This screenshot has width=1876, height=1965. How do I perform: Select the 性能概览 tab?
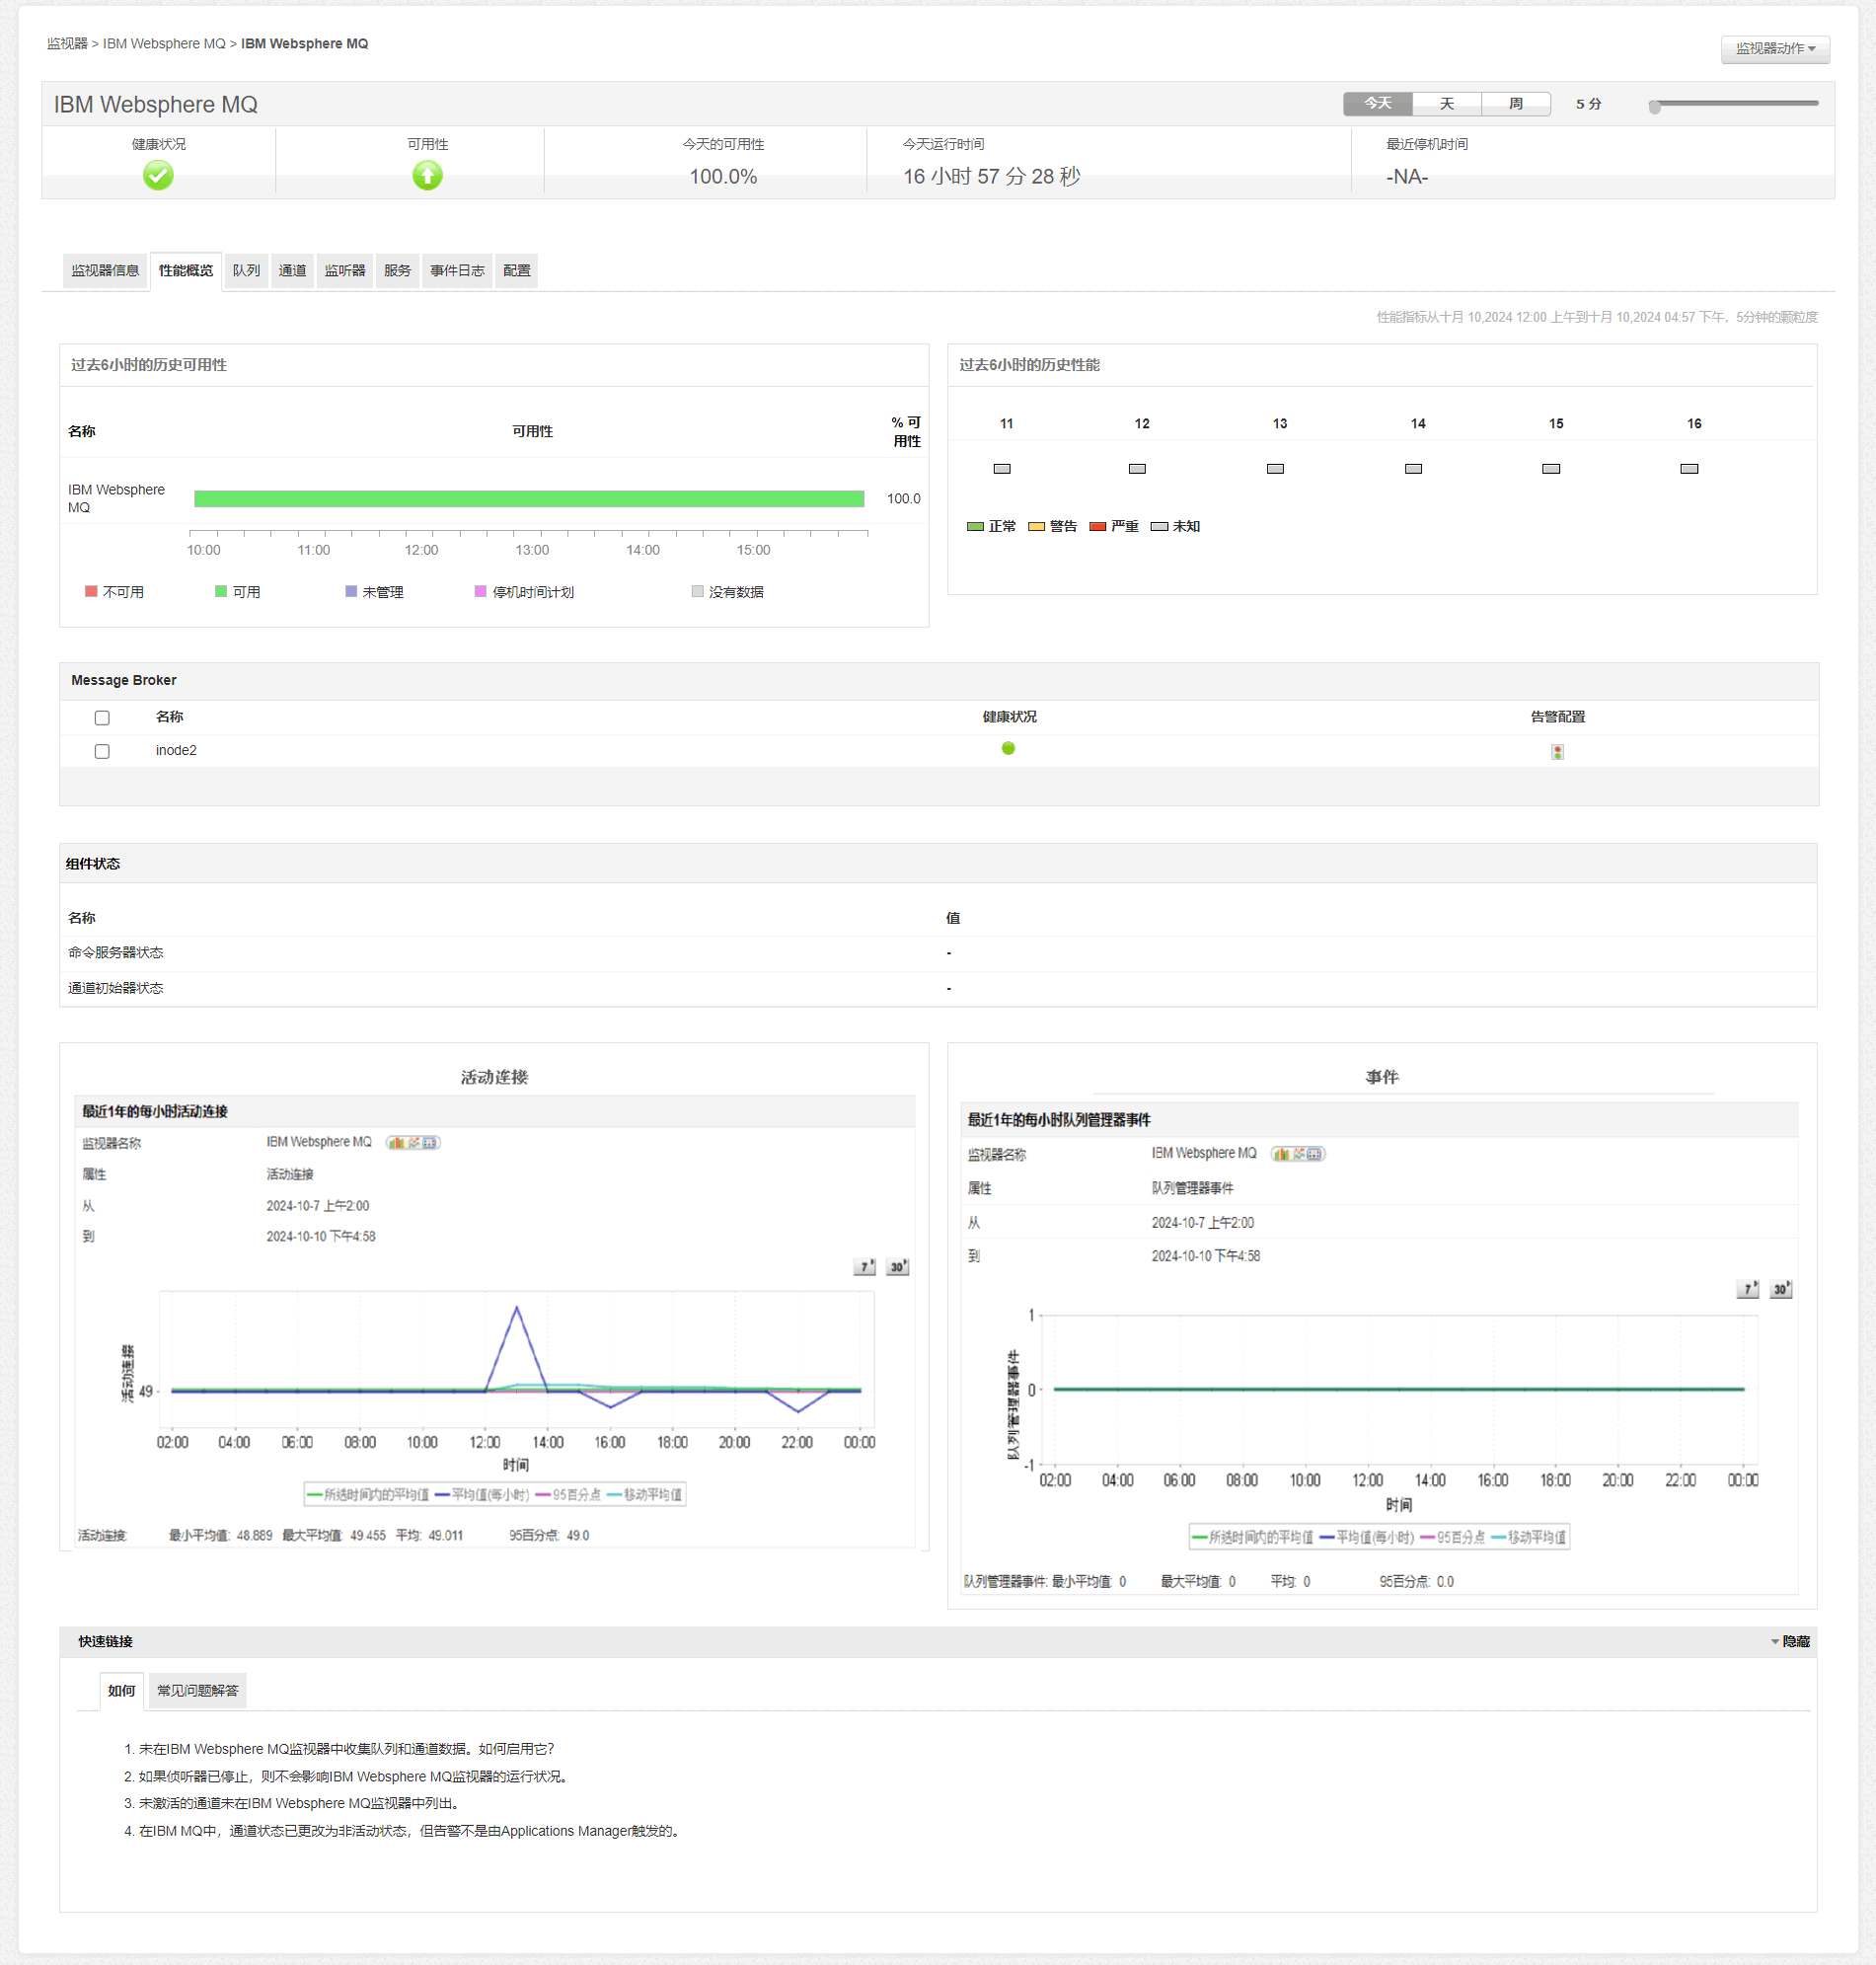(x=186, y=271)
